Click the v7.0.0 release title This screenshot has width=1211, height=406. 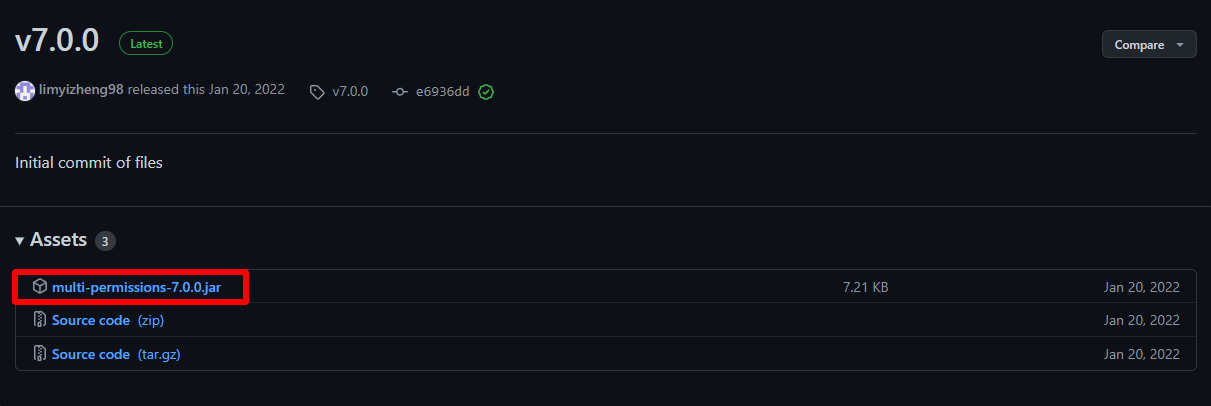coord(57,41)
